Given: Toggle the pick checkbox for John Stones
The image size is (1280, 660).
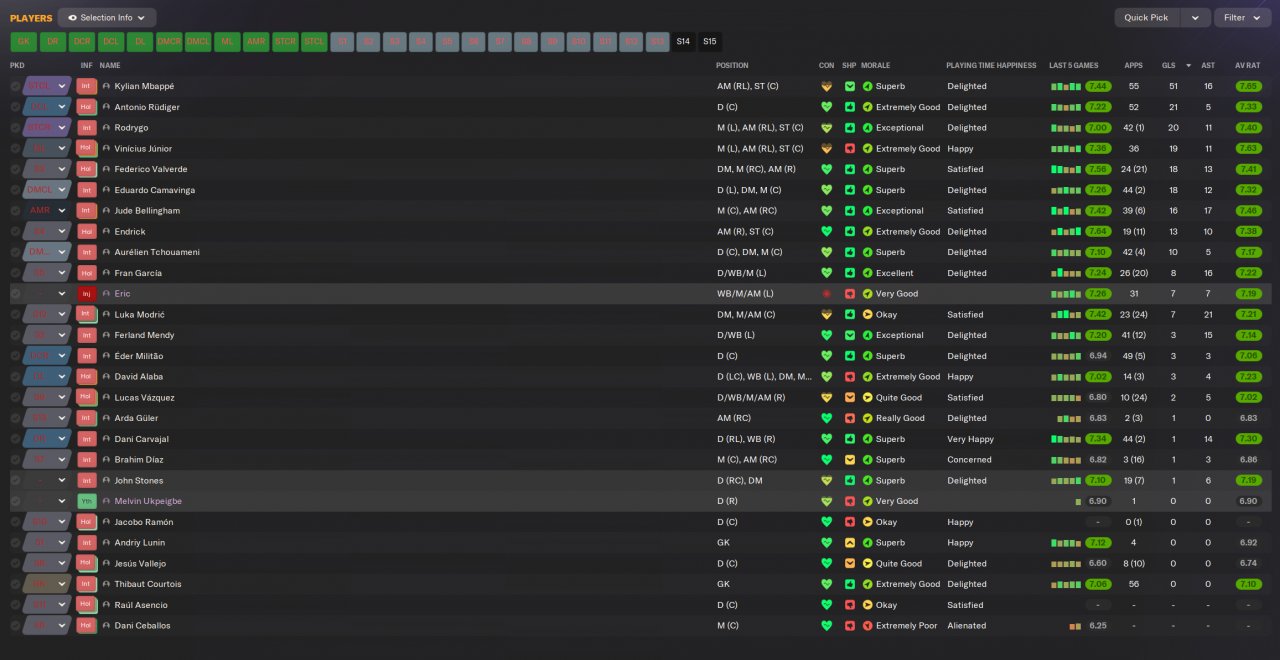Looking at the screenshot, I should (15, 480).
